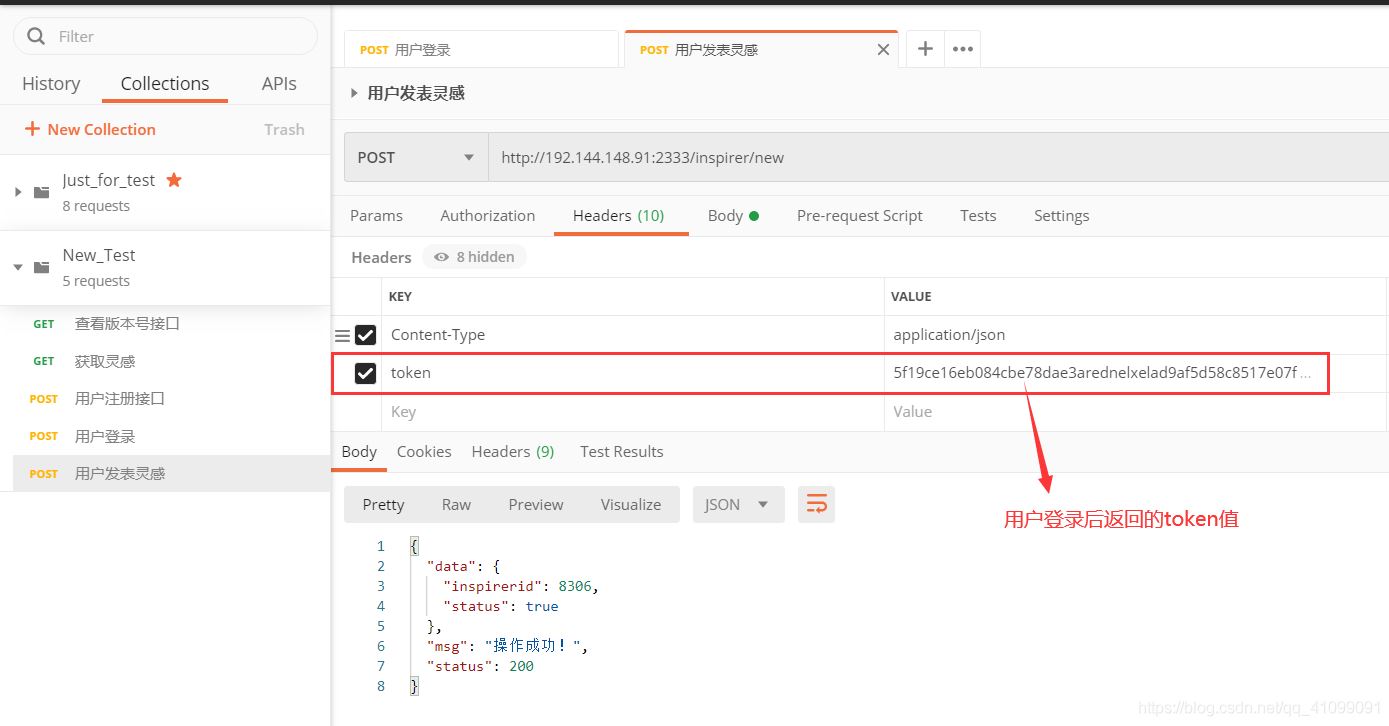Select the 用户发表灵感 request in sidebar
Screen dimensions: 1389x726
171,474
